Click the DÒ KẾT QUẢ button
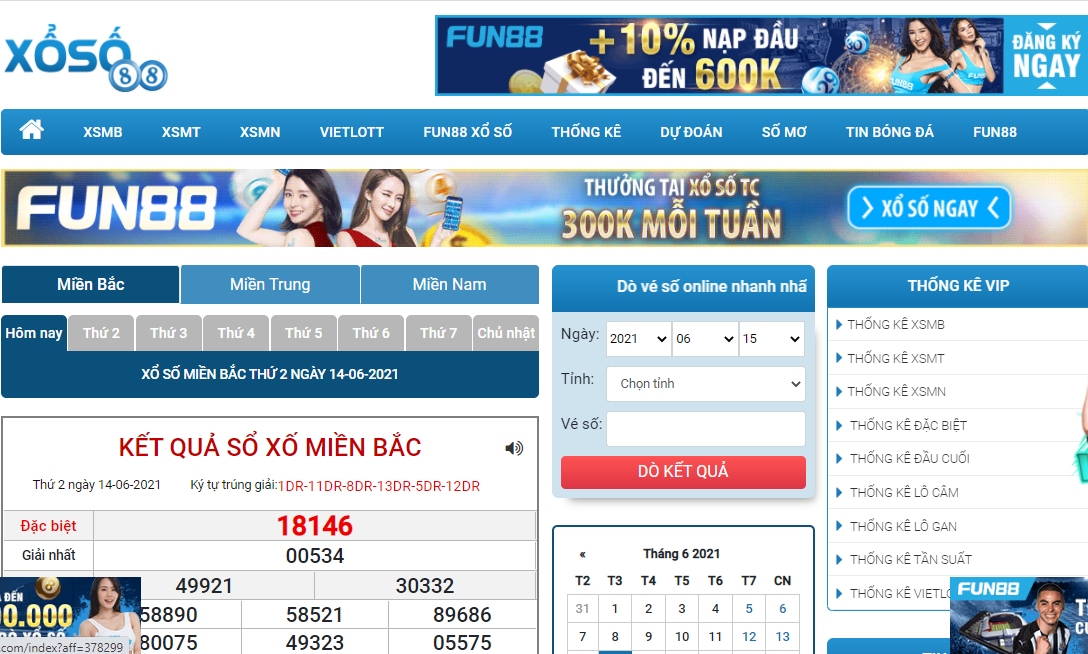 click(683, 472)
